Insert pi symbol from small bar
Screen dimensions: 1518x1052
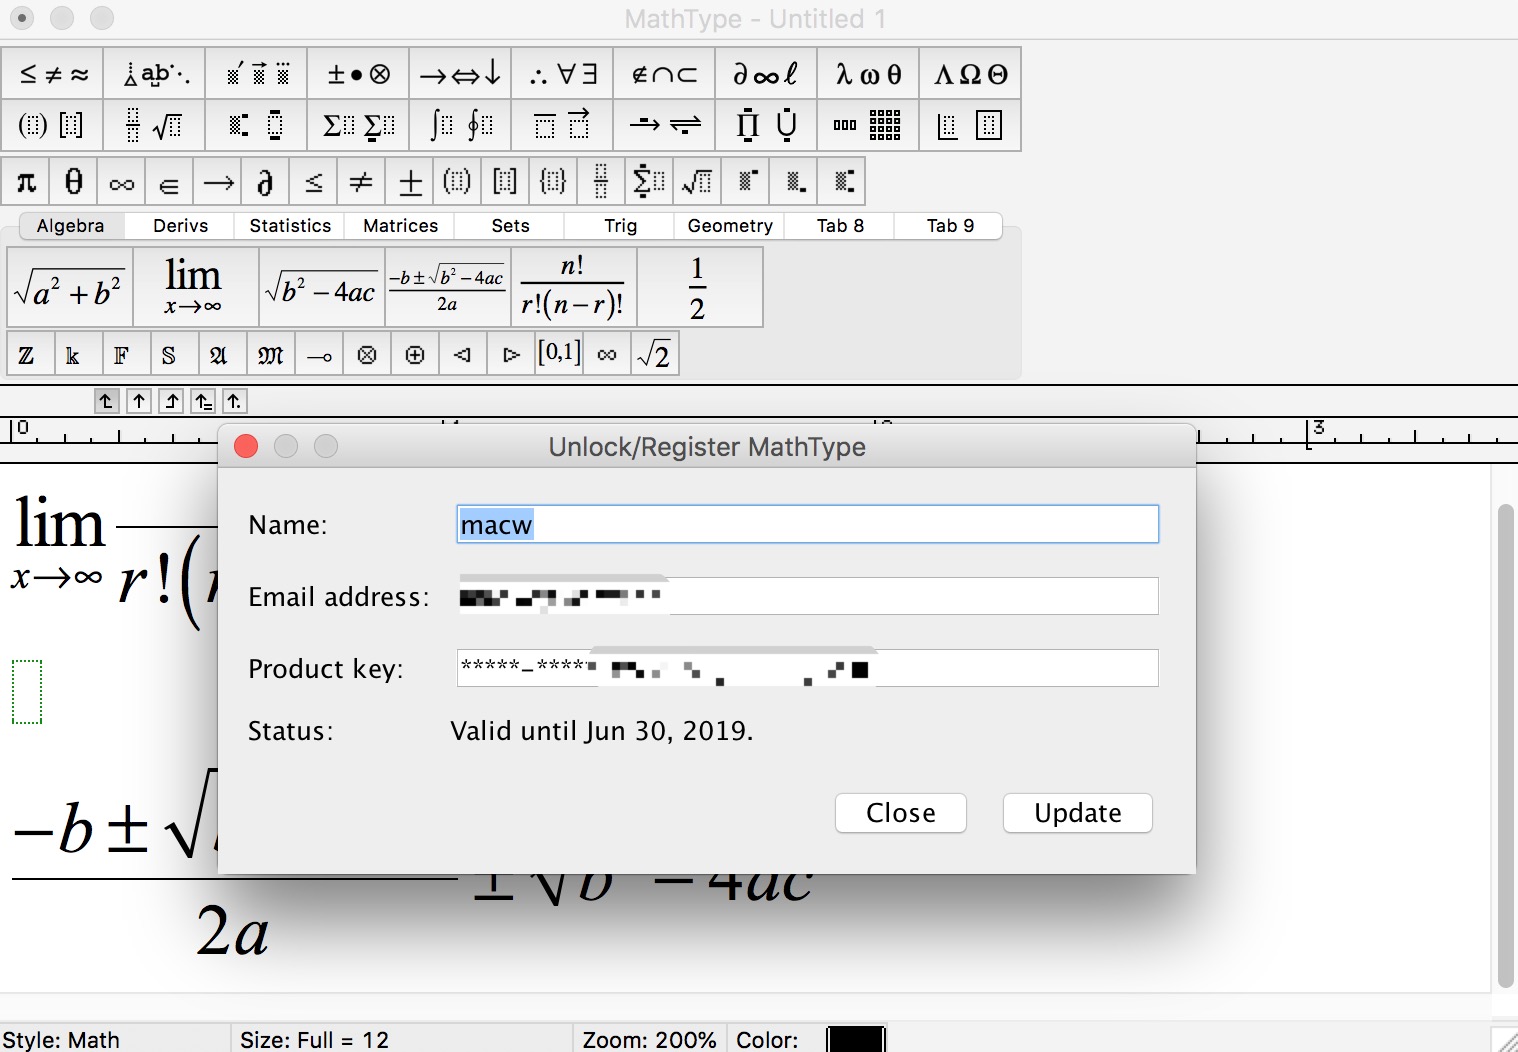26,182
